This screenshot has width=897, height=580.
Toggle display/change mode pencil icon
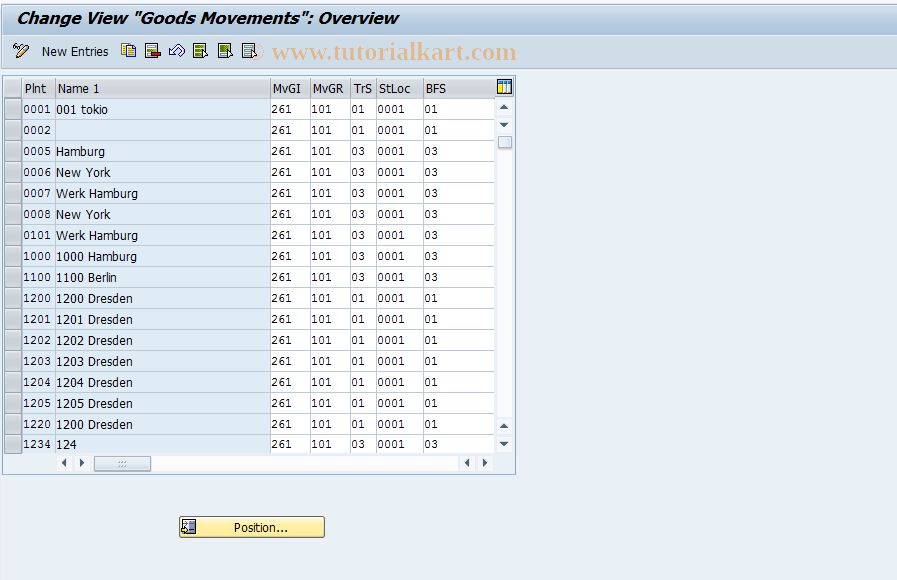(21, 51)
